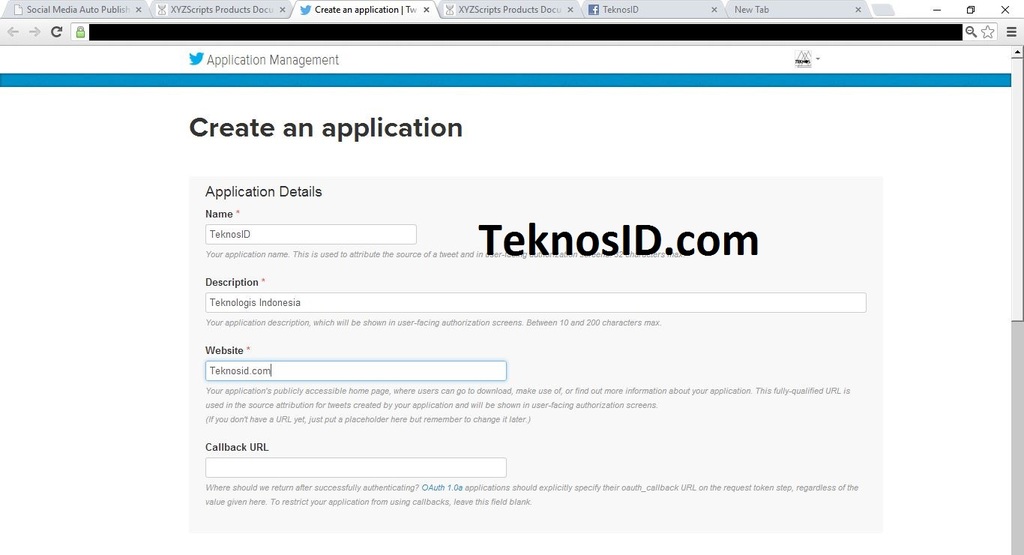Reload the page with refresh icon
The image size is (1024, 555).
pos(56,32)
